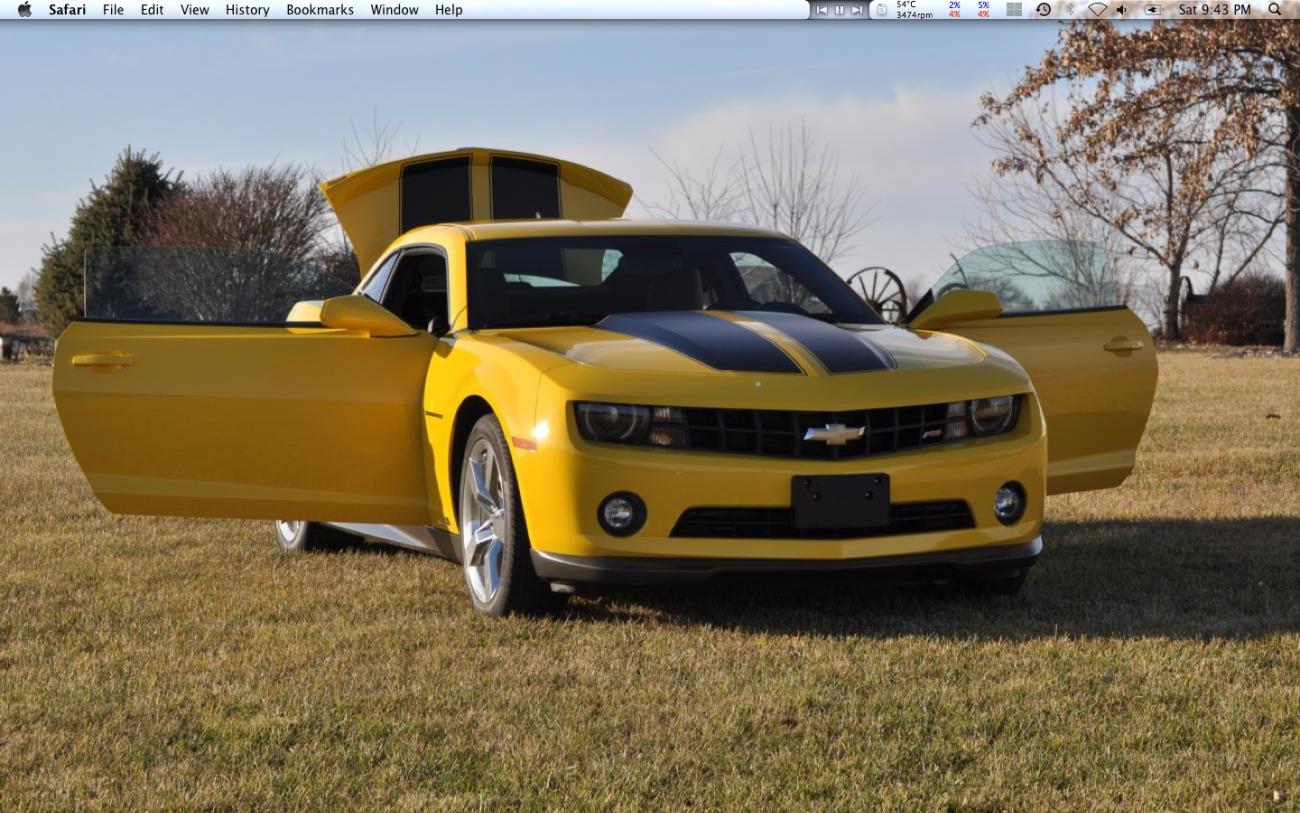Click the CPU usage percentage readout

point(951,9)
